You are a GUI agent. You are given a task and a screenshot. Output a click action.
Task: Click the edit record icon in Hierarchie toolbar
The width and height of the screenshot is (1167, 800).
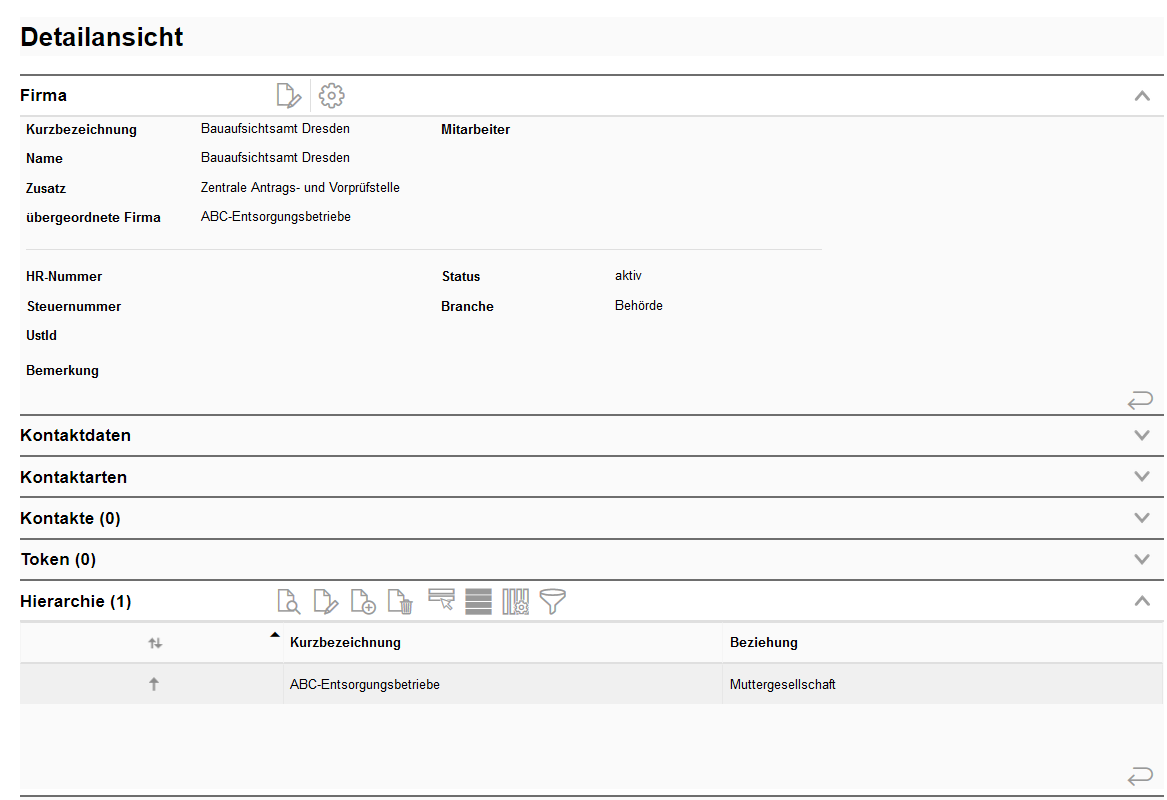326,602
